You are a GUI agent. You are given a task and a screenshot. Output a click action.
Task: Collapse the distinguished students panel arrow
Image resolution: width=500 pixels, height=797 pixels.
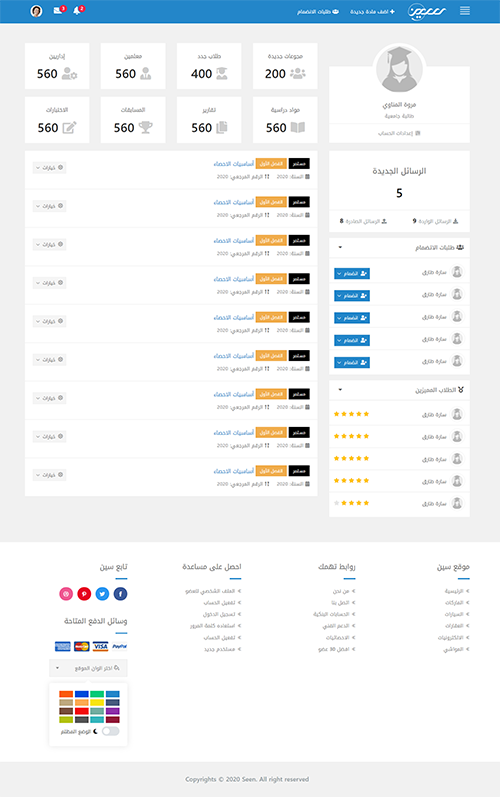pyautogui.click(x=340, y=390)
